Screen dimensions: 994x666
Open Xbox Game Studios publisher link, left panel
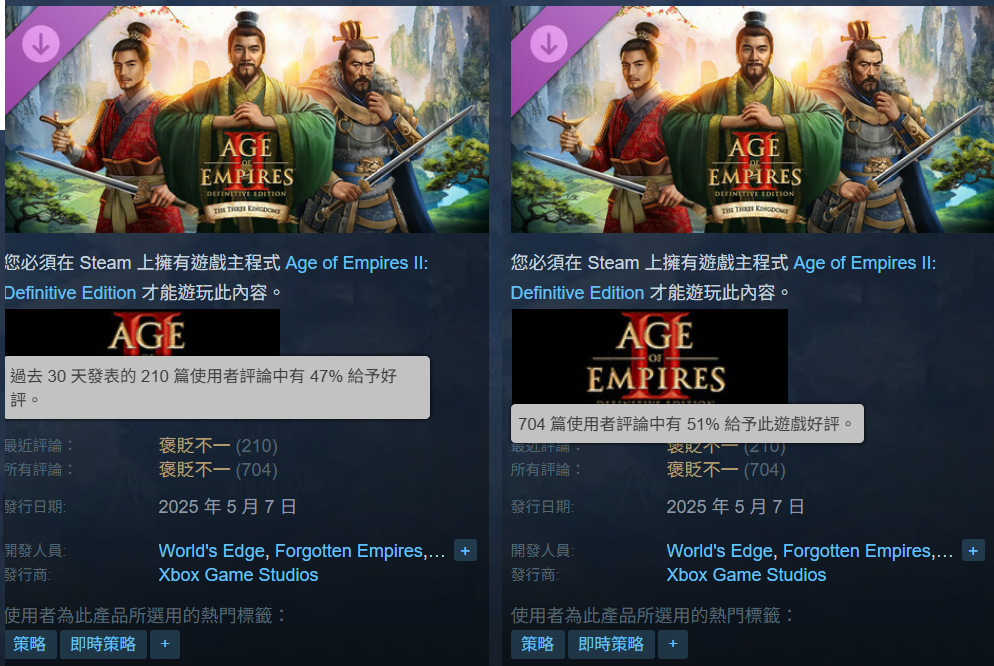click(x=238, y=575)
